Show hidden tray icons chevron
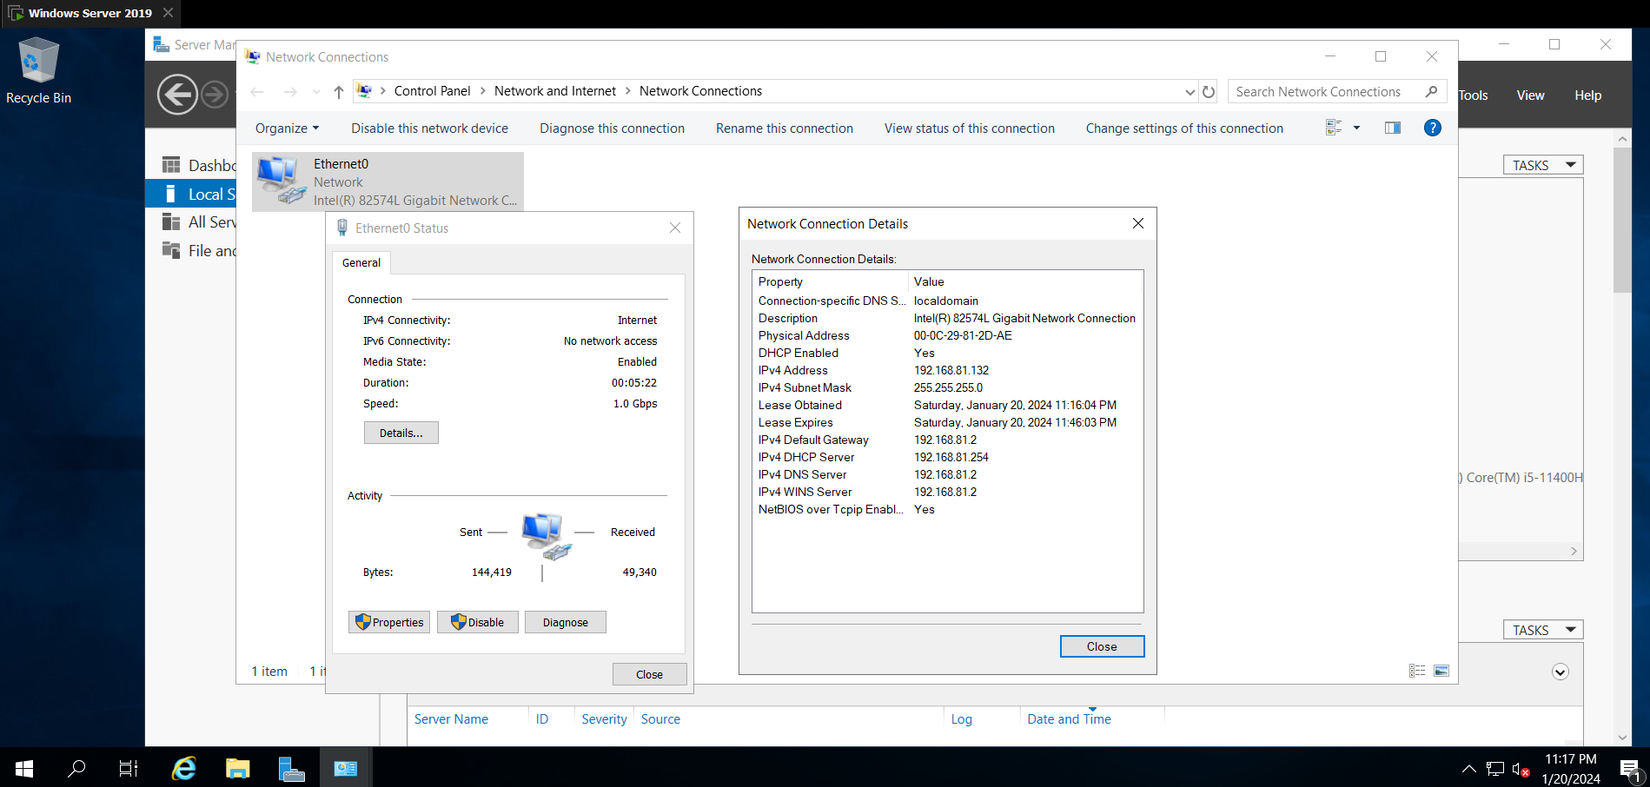1650x787 pixels. click(x=1468, y=769)
